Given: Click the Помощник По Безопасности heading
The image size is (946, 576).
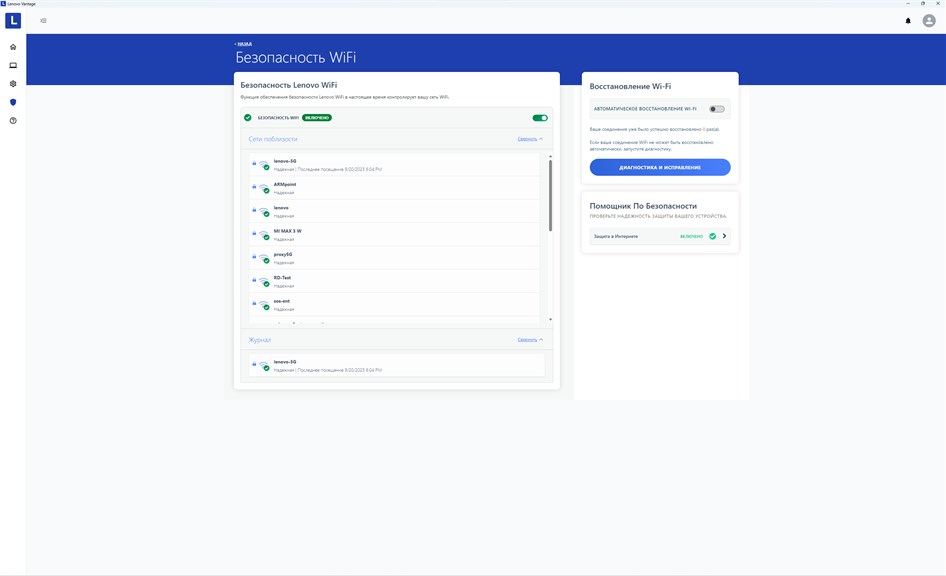Looking at the screenshot, I should 643,206.
